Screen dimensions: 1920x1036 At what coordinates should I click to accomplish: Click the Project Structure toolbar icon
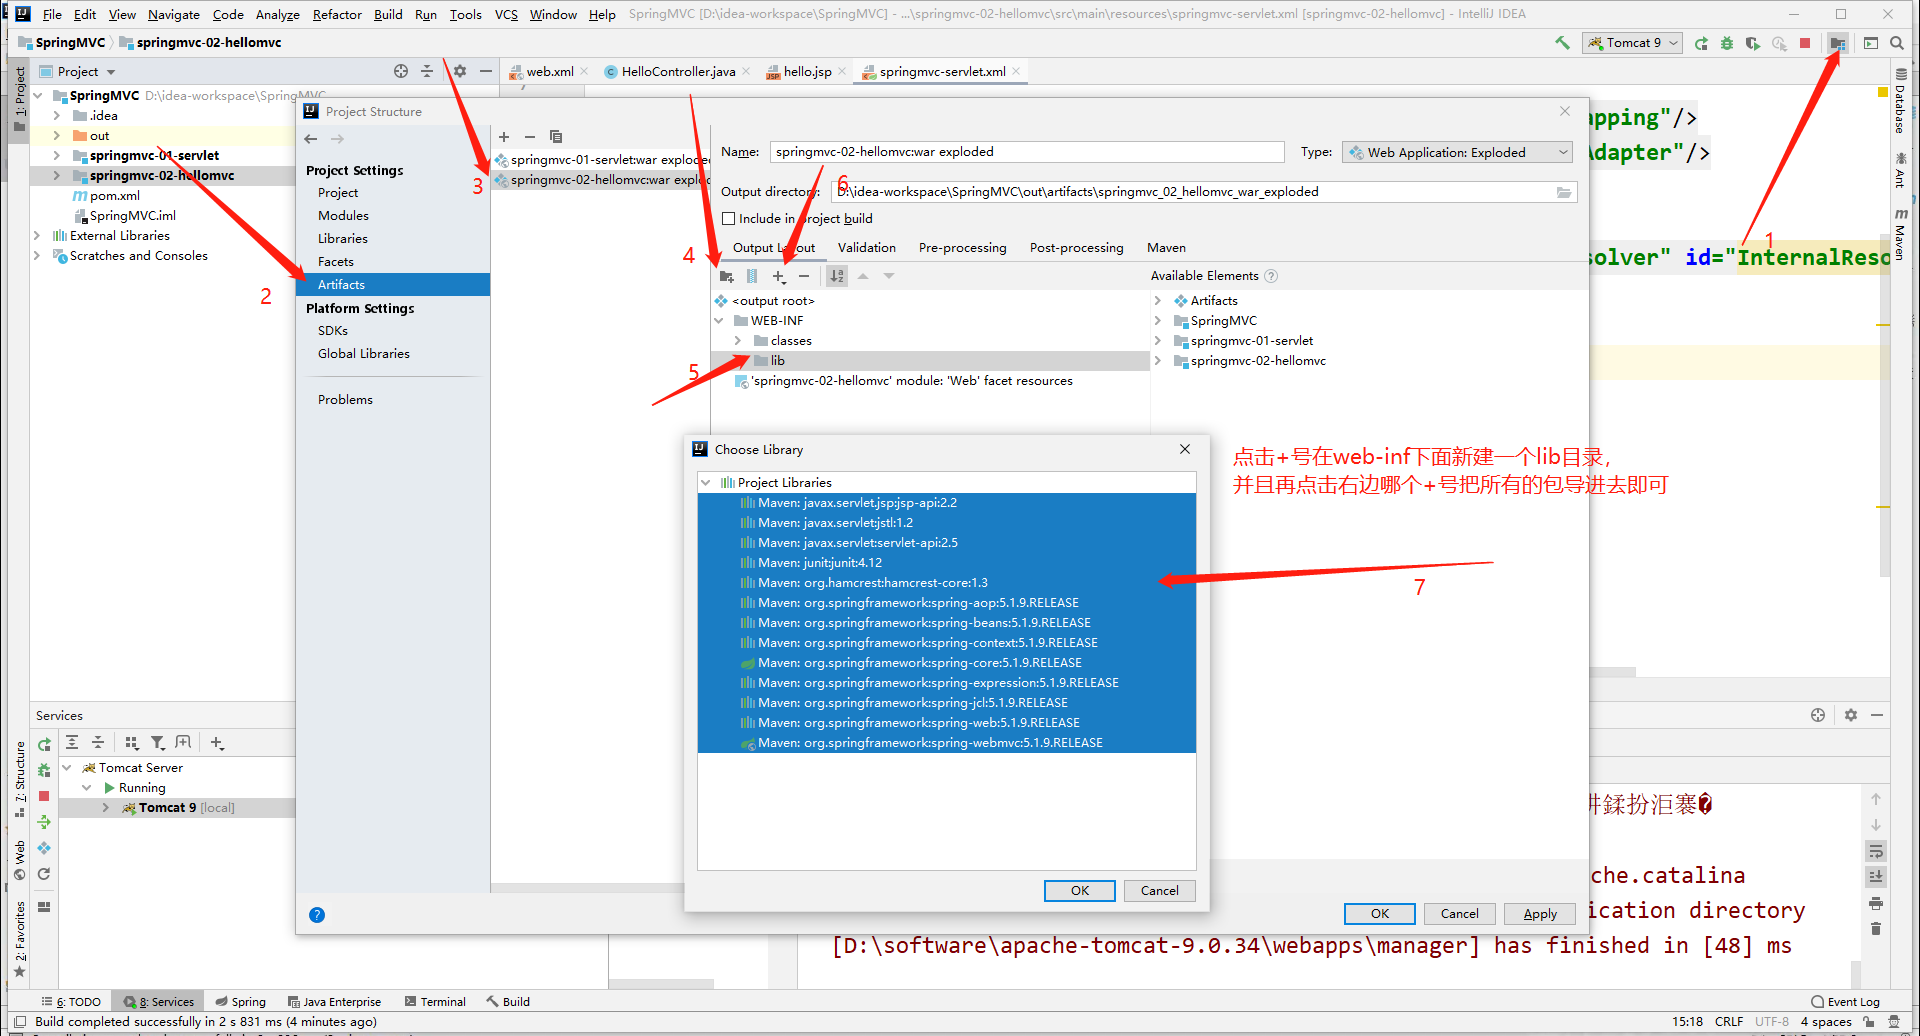point(1838,43)
